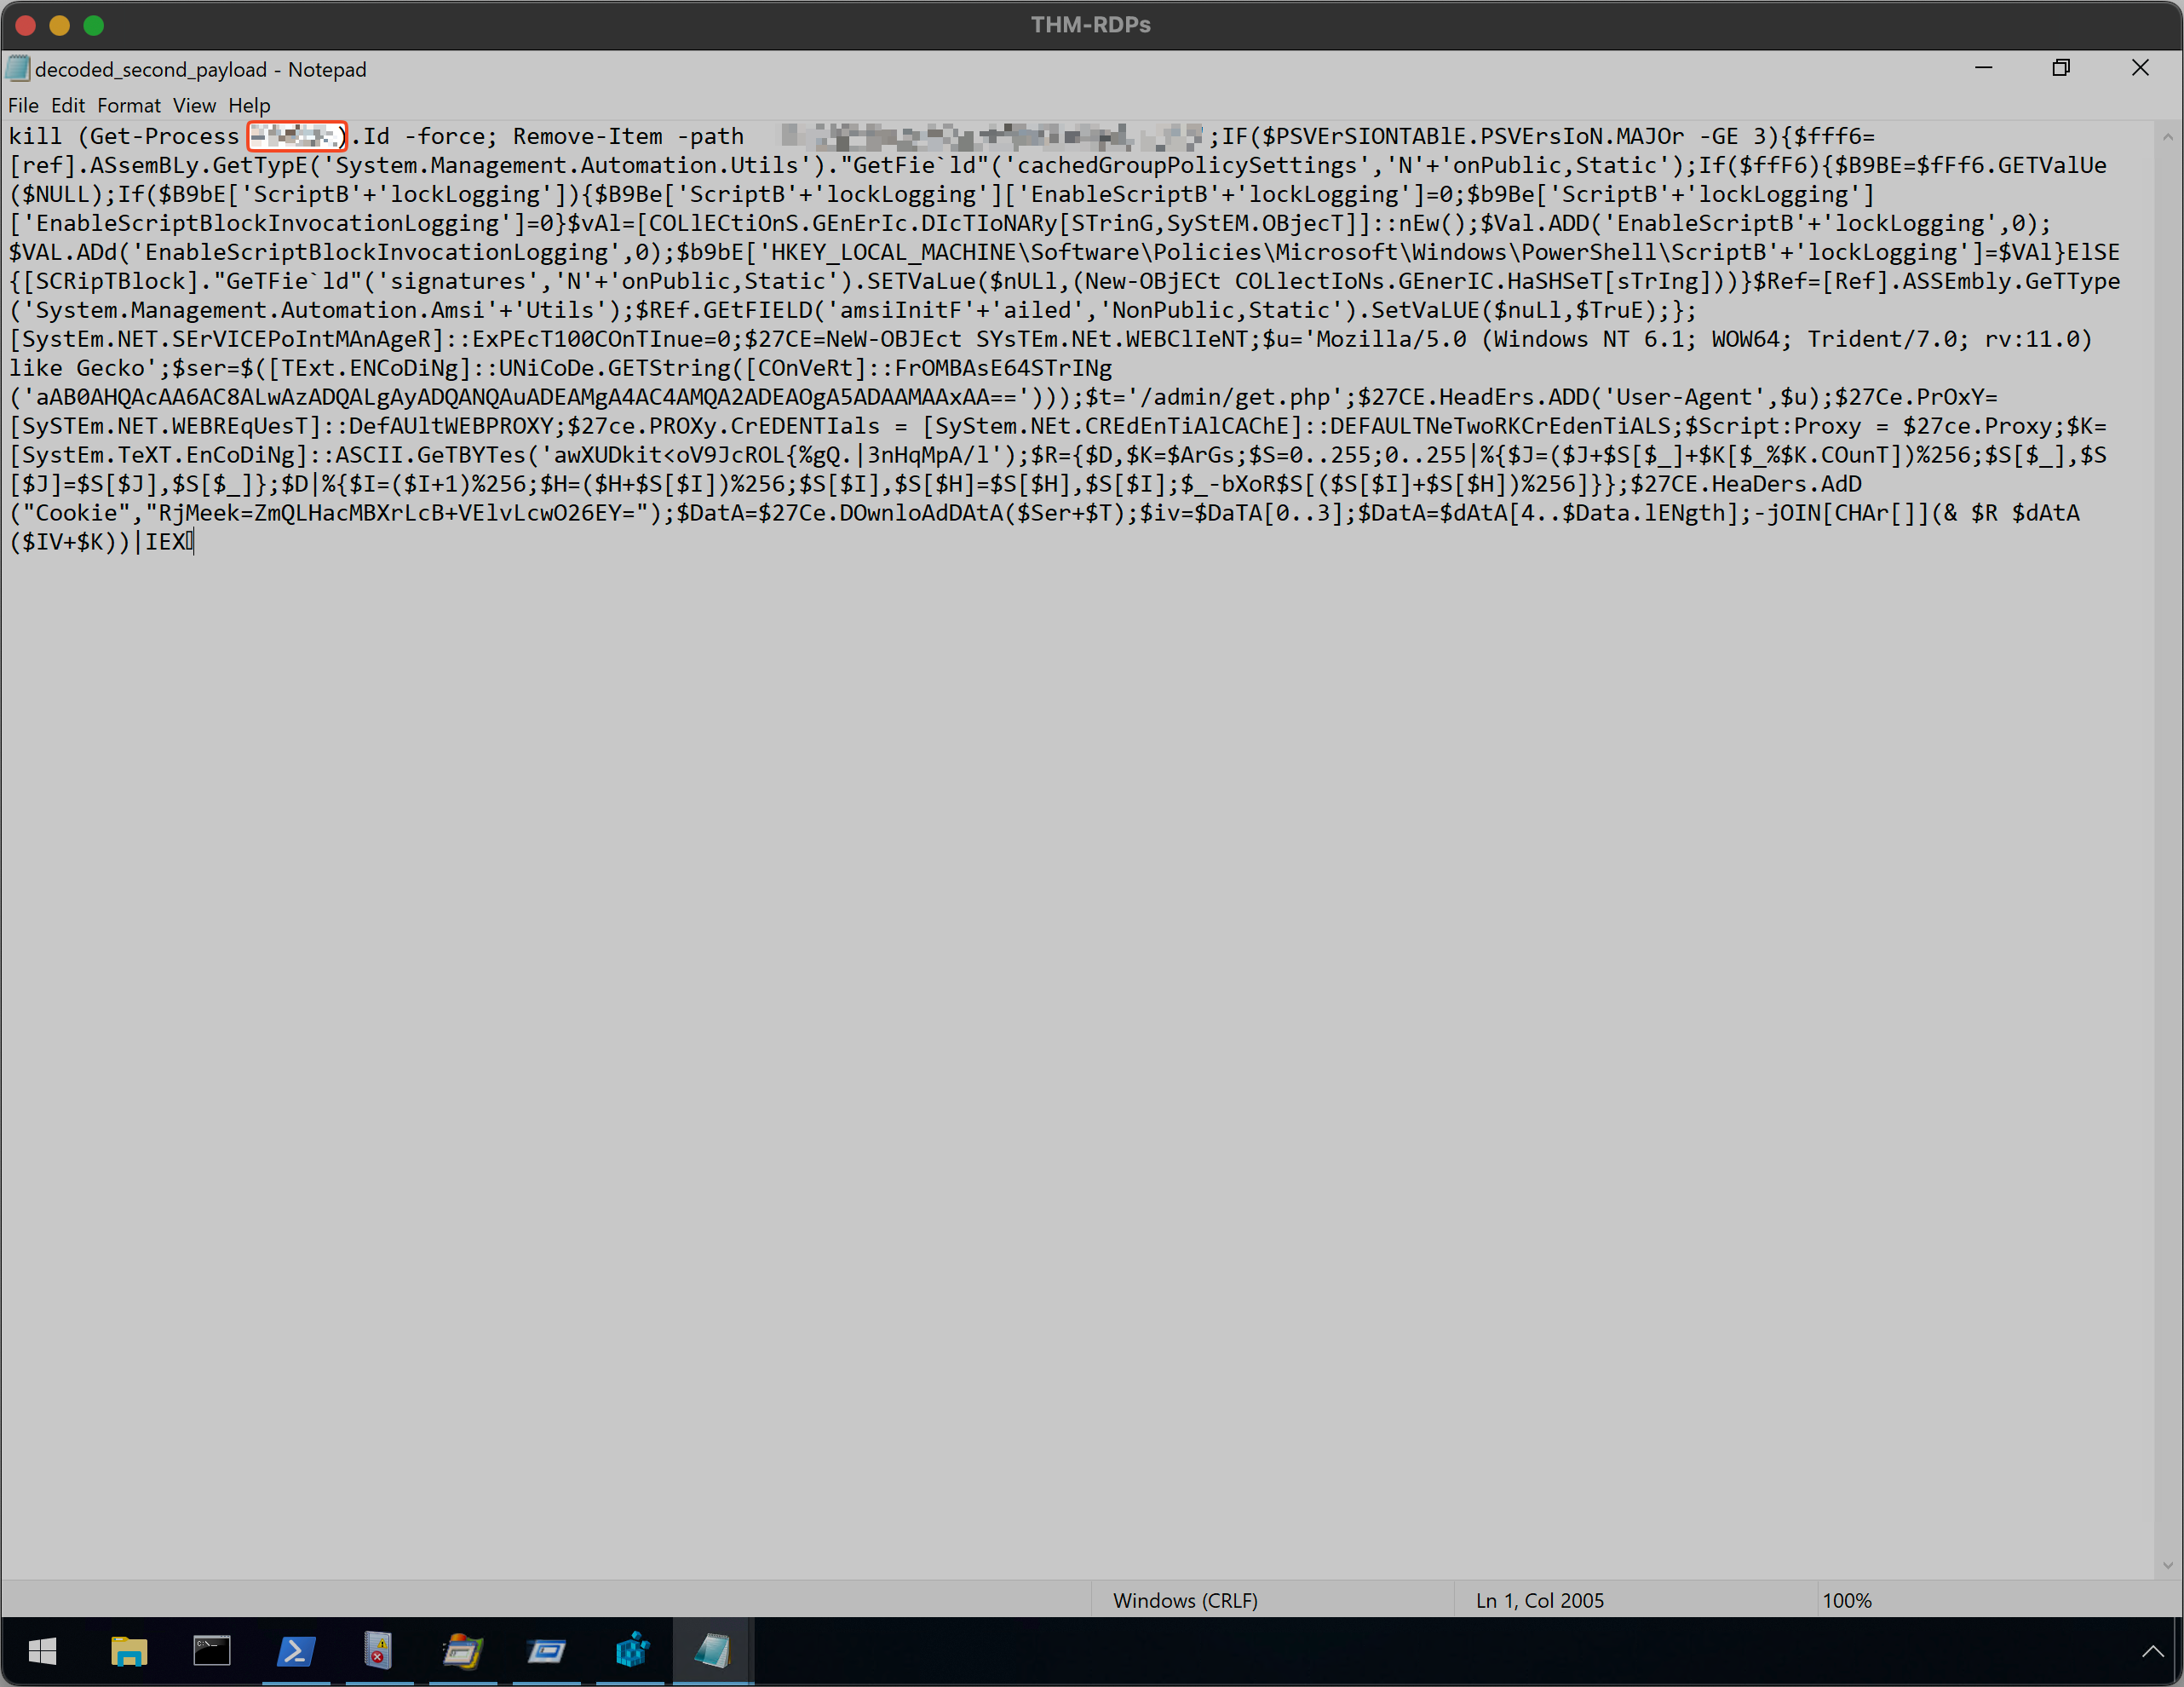Open the File menu in Notepad
The width and height of the screenshot is (2184, 1687).
tap(23, 105)
